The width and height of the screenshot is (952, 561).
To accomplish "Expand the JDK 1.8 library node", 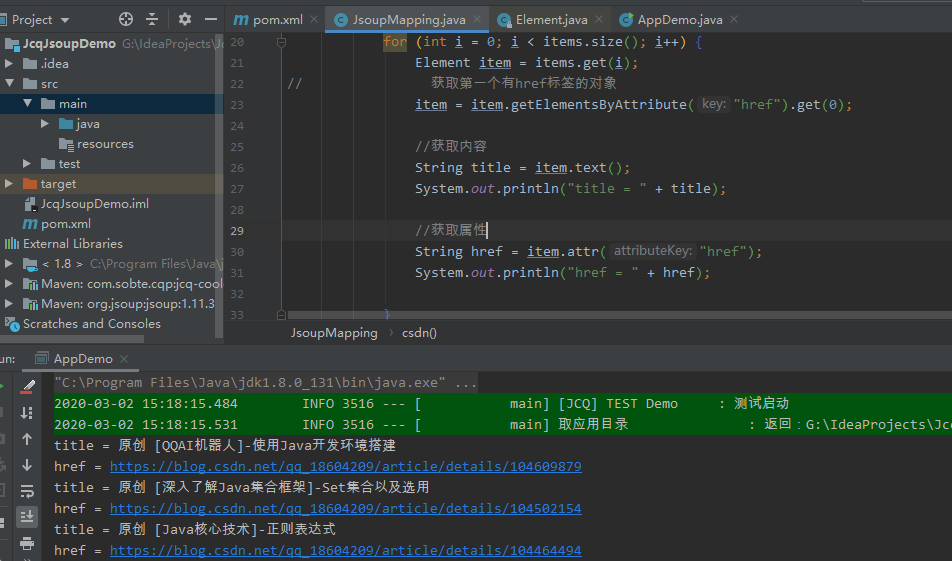I will (x=9, y=264).
